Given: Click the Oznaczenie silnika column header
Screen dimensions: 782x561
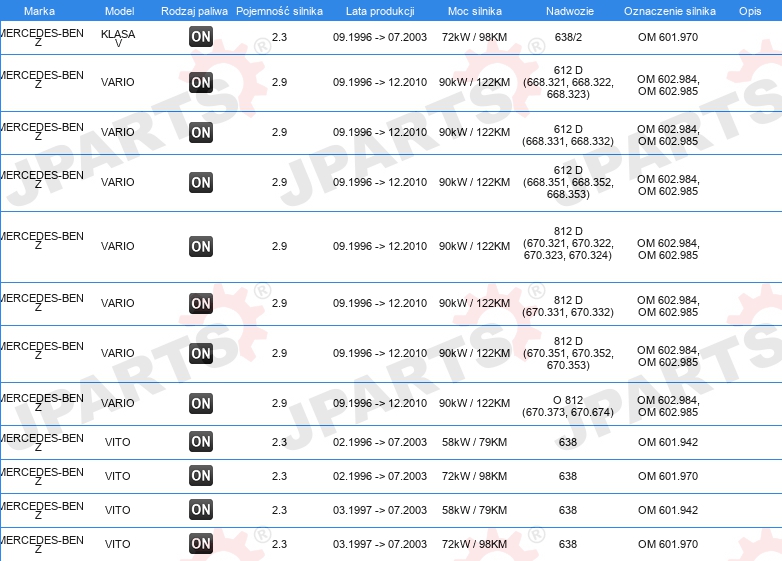Looking at the screenshot, I should click(x=670, y=11).
